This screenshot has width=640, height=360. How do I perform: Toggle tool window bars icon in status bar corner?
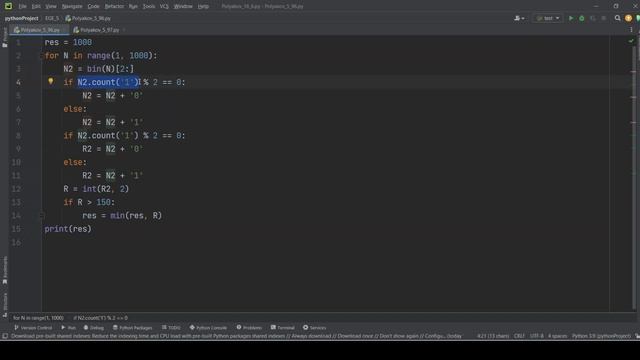(x=5, y=336)
